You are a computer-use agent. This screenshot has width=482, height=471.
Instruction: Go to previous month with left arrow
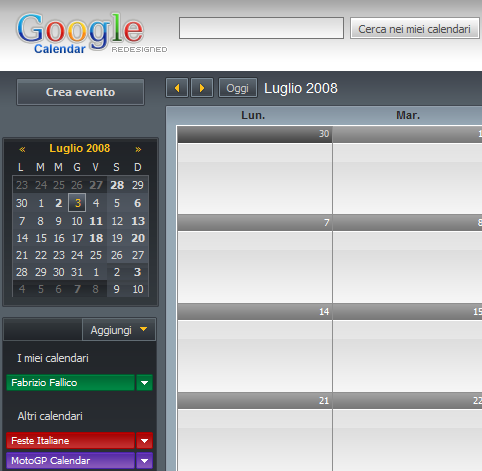177,88
